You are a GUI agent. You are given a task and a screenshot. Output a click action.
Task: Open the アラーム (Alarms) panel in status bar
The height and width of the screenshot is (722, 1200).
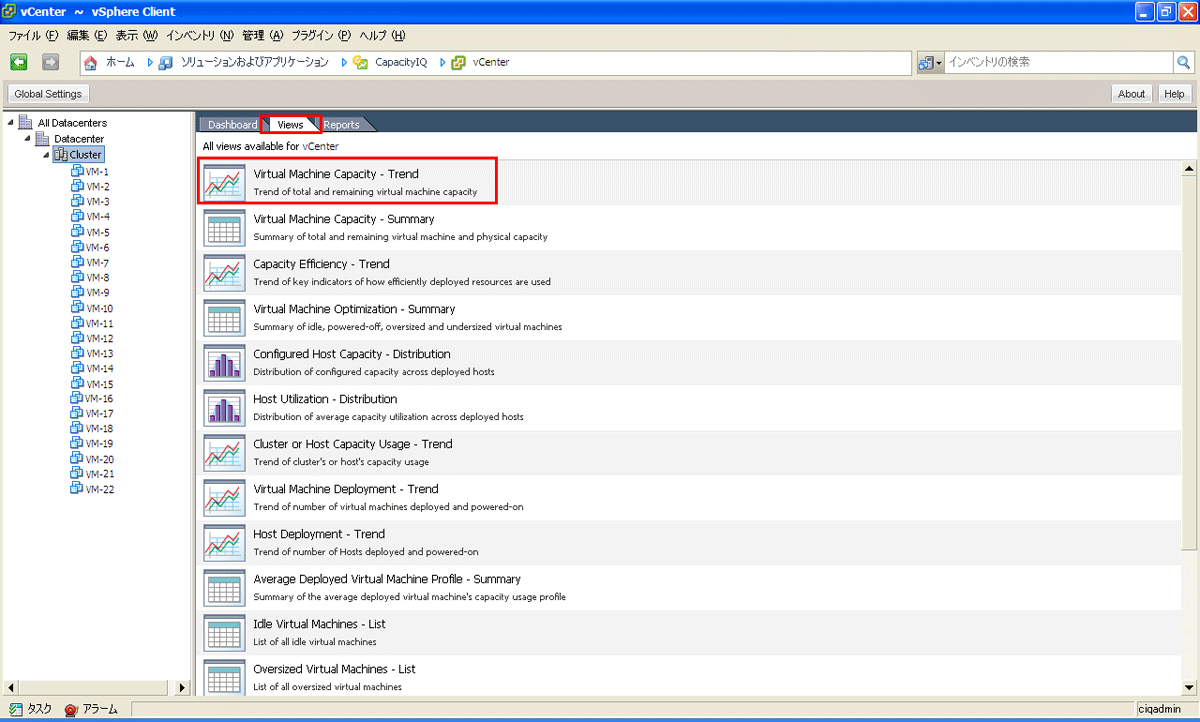point(91,709)
